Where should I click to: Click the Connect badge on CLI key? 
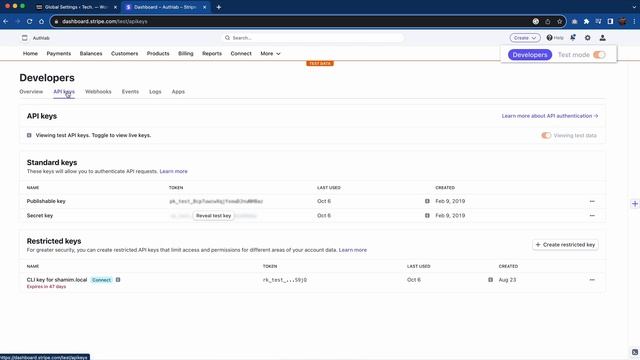[x=101, y=280]
